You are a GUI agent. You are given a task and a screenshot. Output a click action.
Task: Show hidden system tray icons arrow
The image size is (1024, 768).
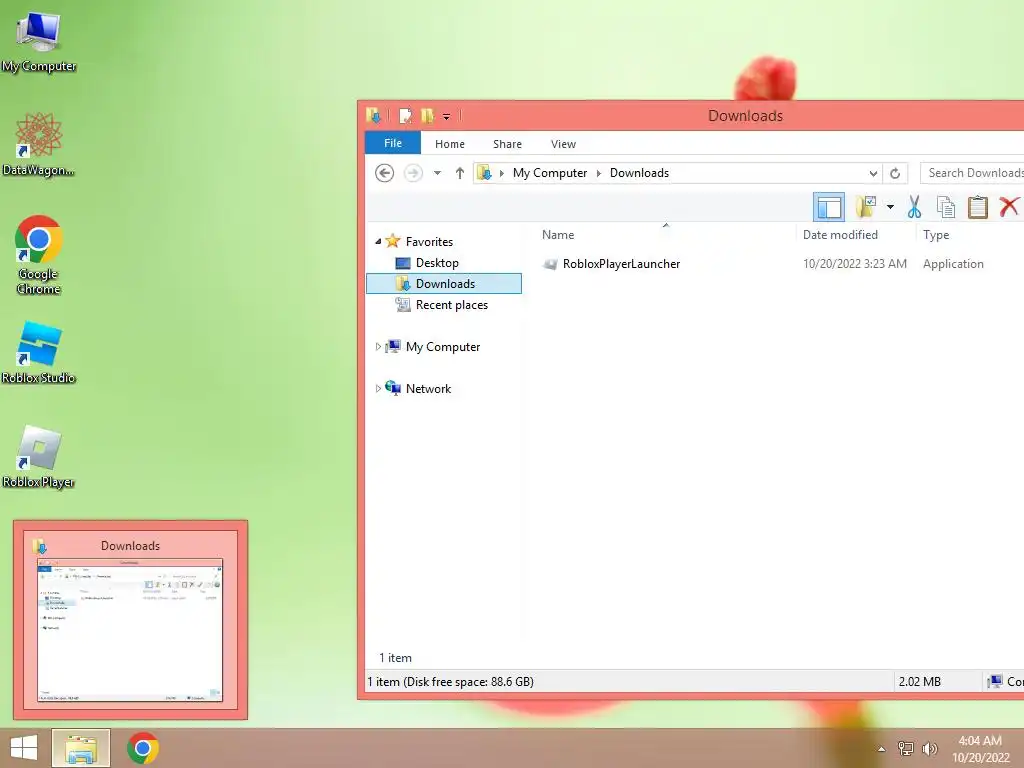point(882,748)
